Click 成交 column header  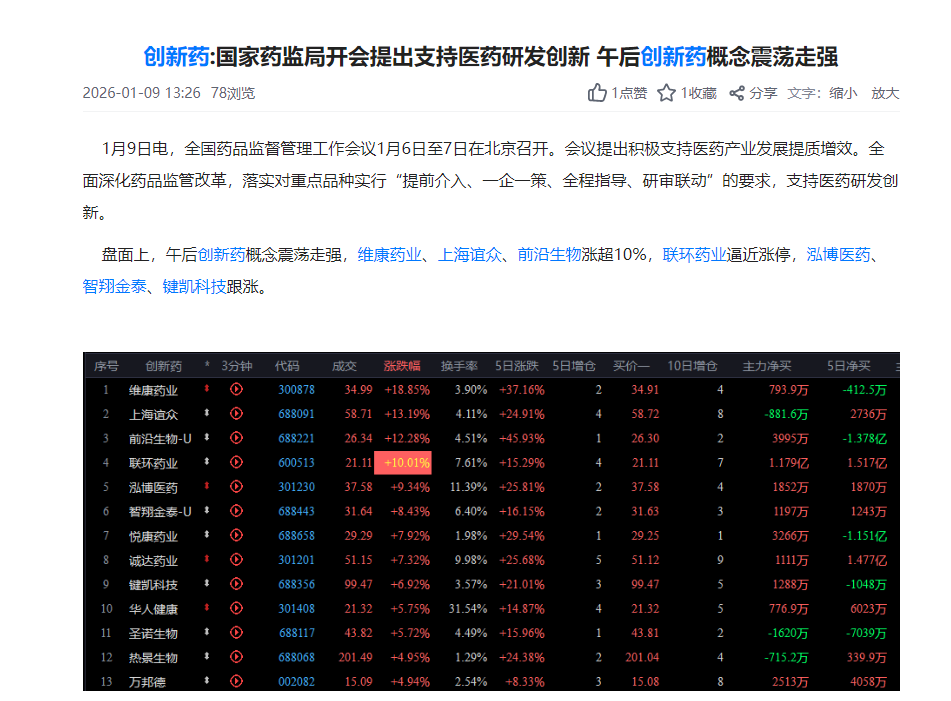tap(344, 366)
